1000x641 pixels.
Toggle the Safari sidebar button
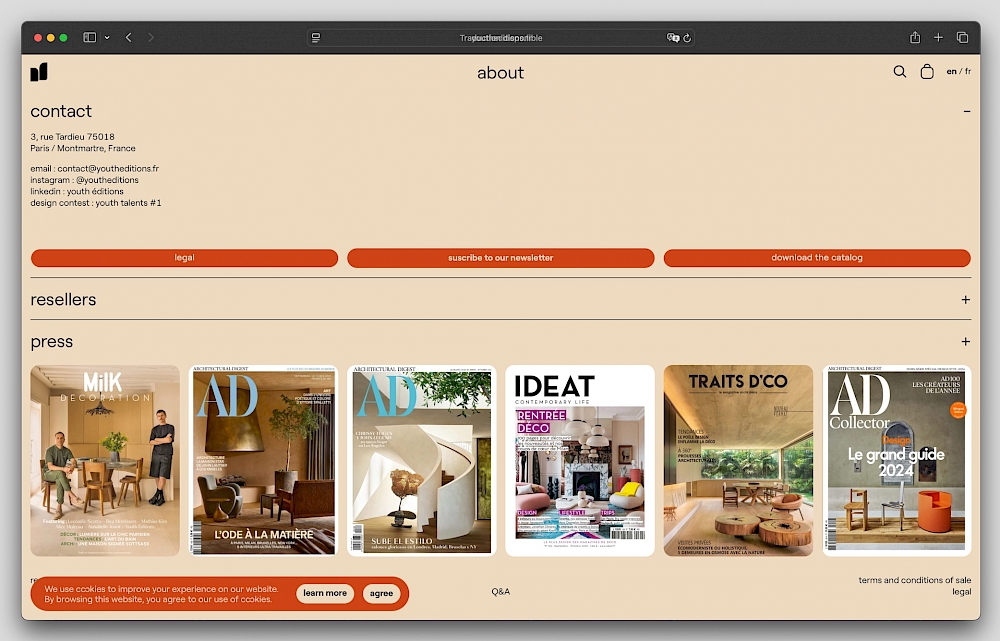pyautogui.click(x=90, y=38)
